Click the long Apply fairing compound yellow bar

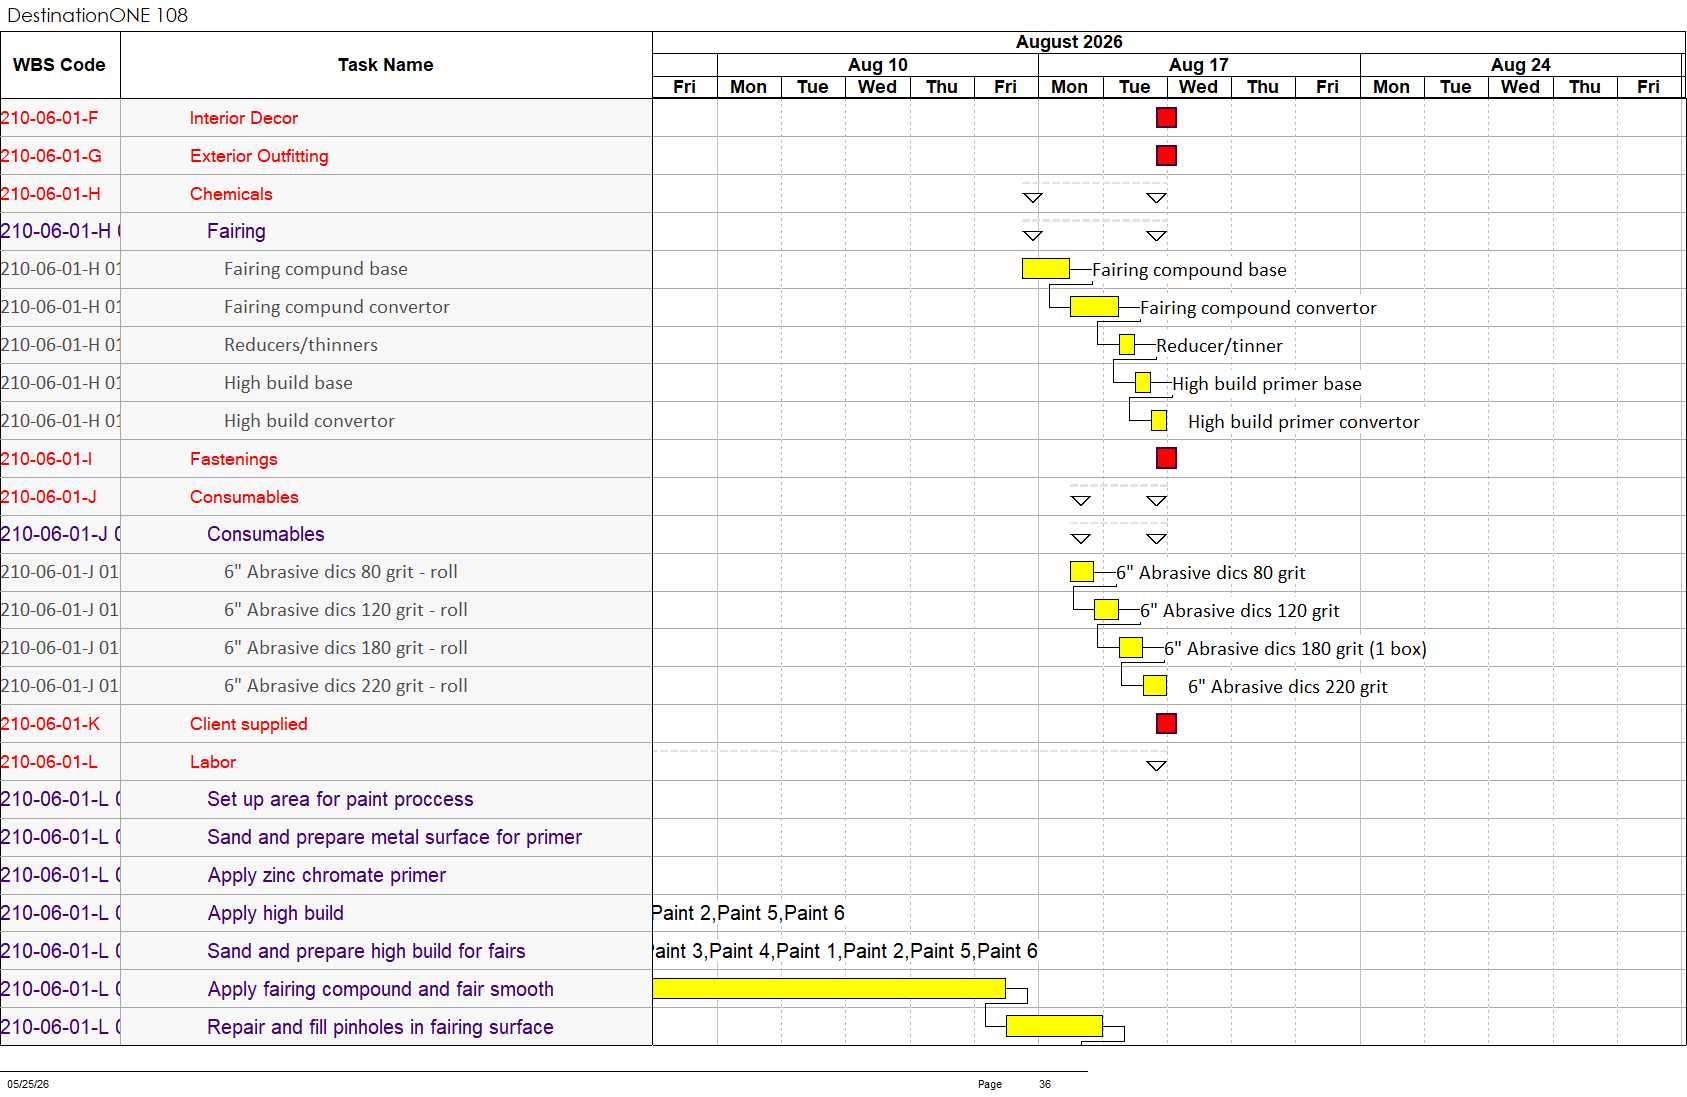(829, 988)
